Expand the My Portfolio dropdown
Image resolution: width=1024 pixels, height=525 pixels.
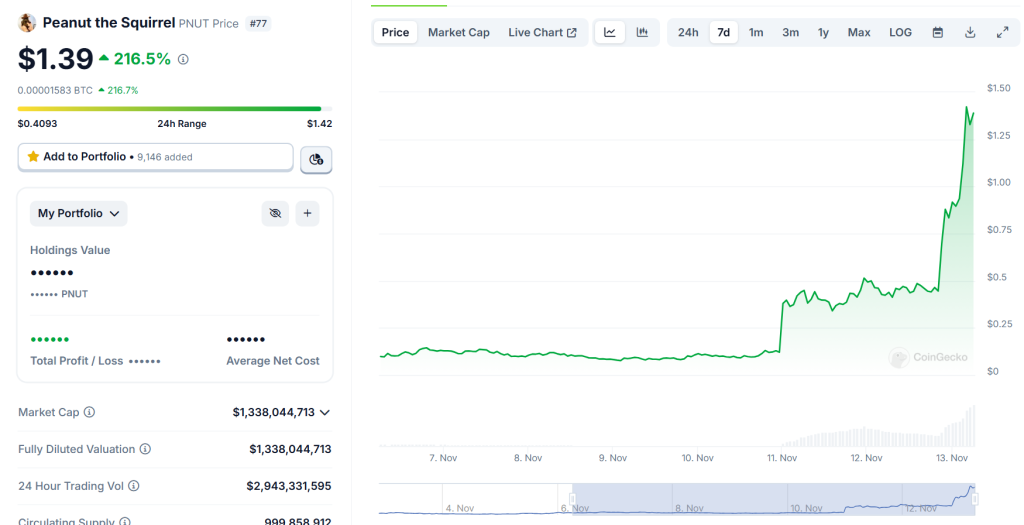[x=78, y=214]
